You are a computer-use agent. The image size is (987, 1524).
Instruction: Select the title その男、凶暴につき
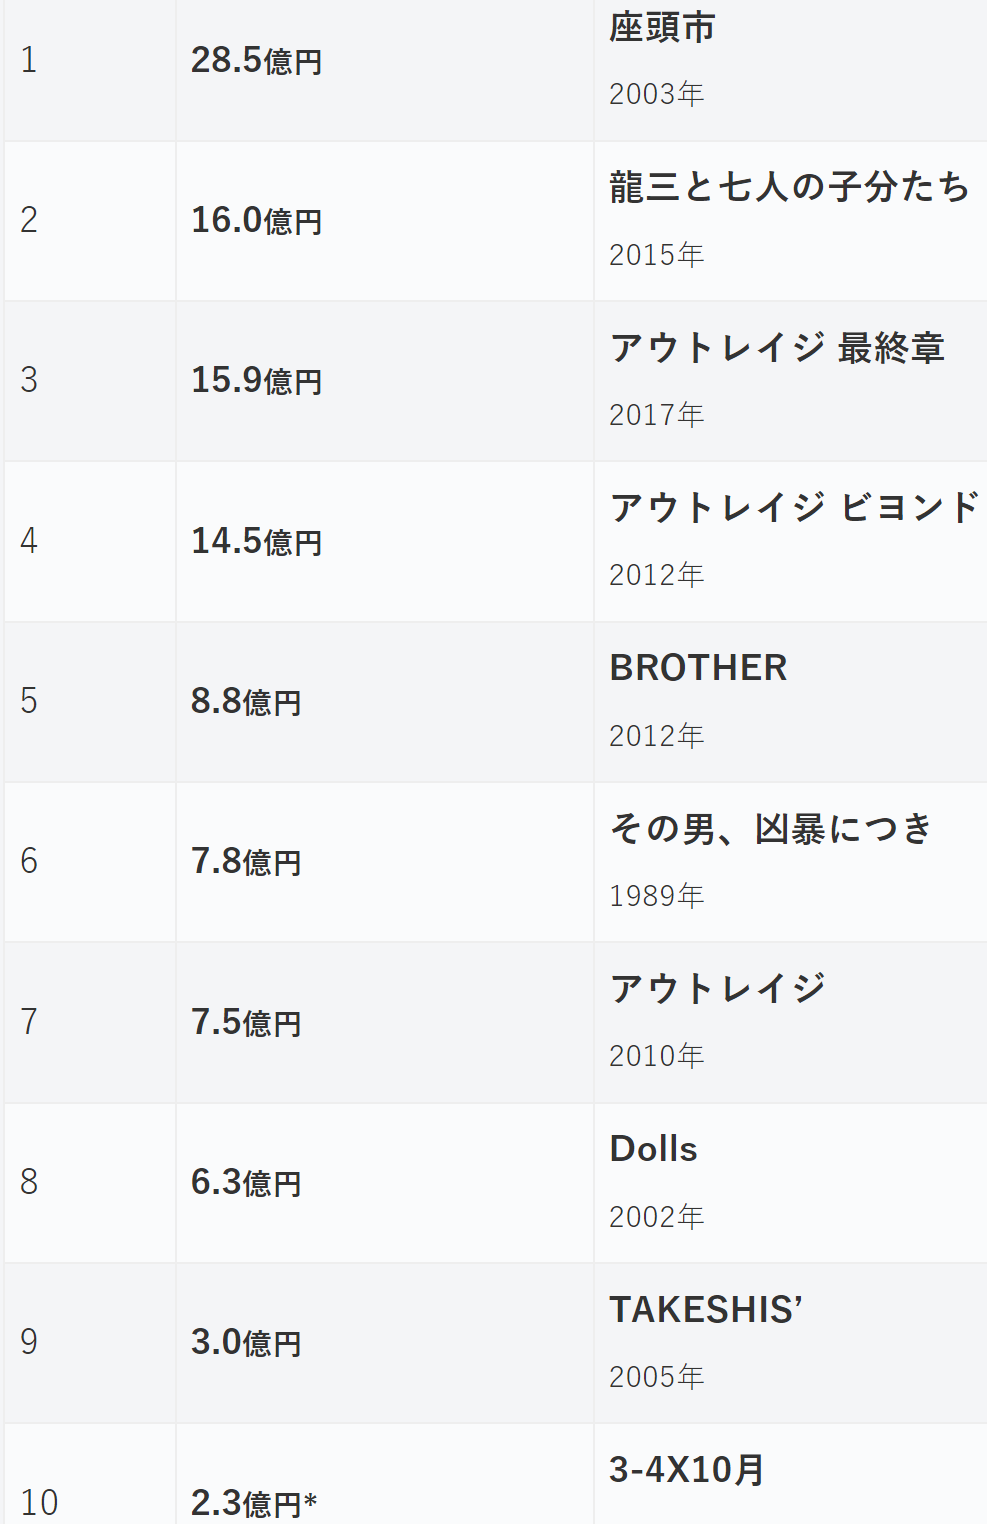(771, 829)
